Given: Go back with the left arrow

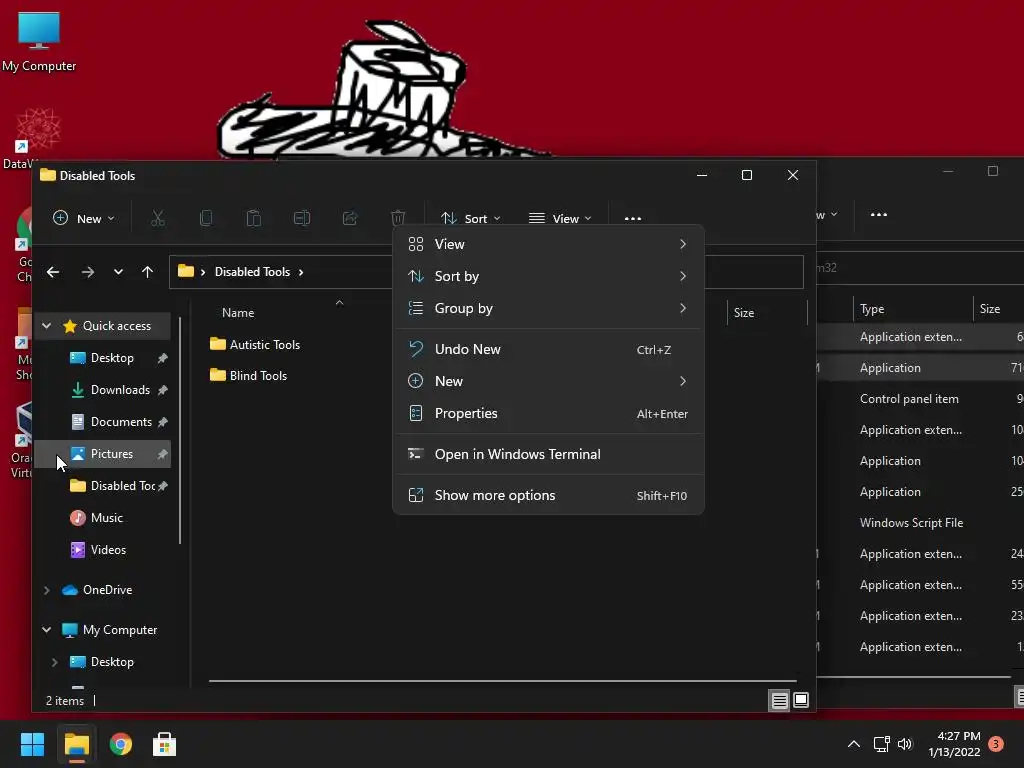Looking at the screenshot, I should (x=53, y=272).
